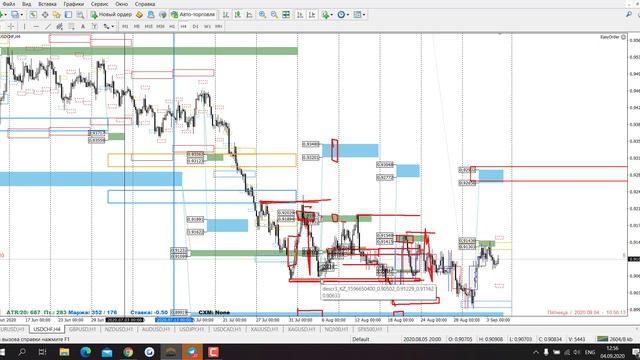Switch timeframe to M15
The width and height of the screenshot is (640, 360).
click(149, 26)
